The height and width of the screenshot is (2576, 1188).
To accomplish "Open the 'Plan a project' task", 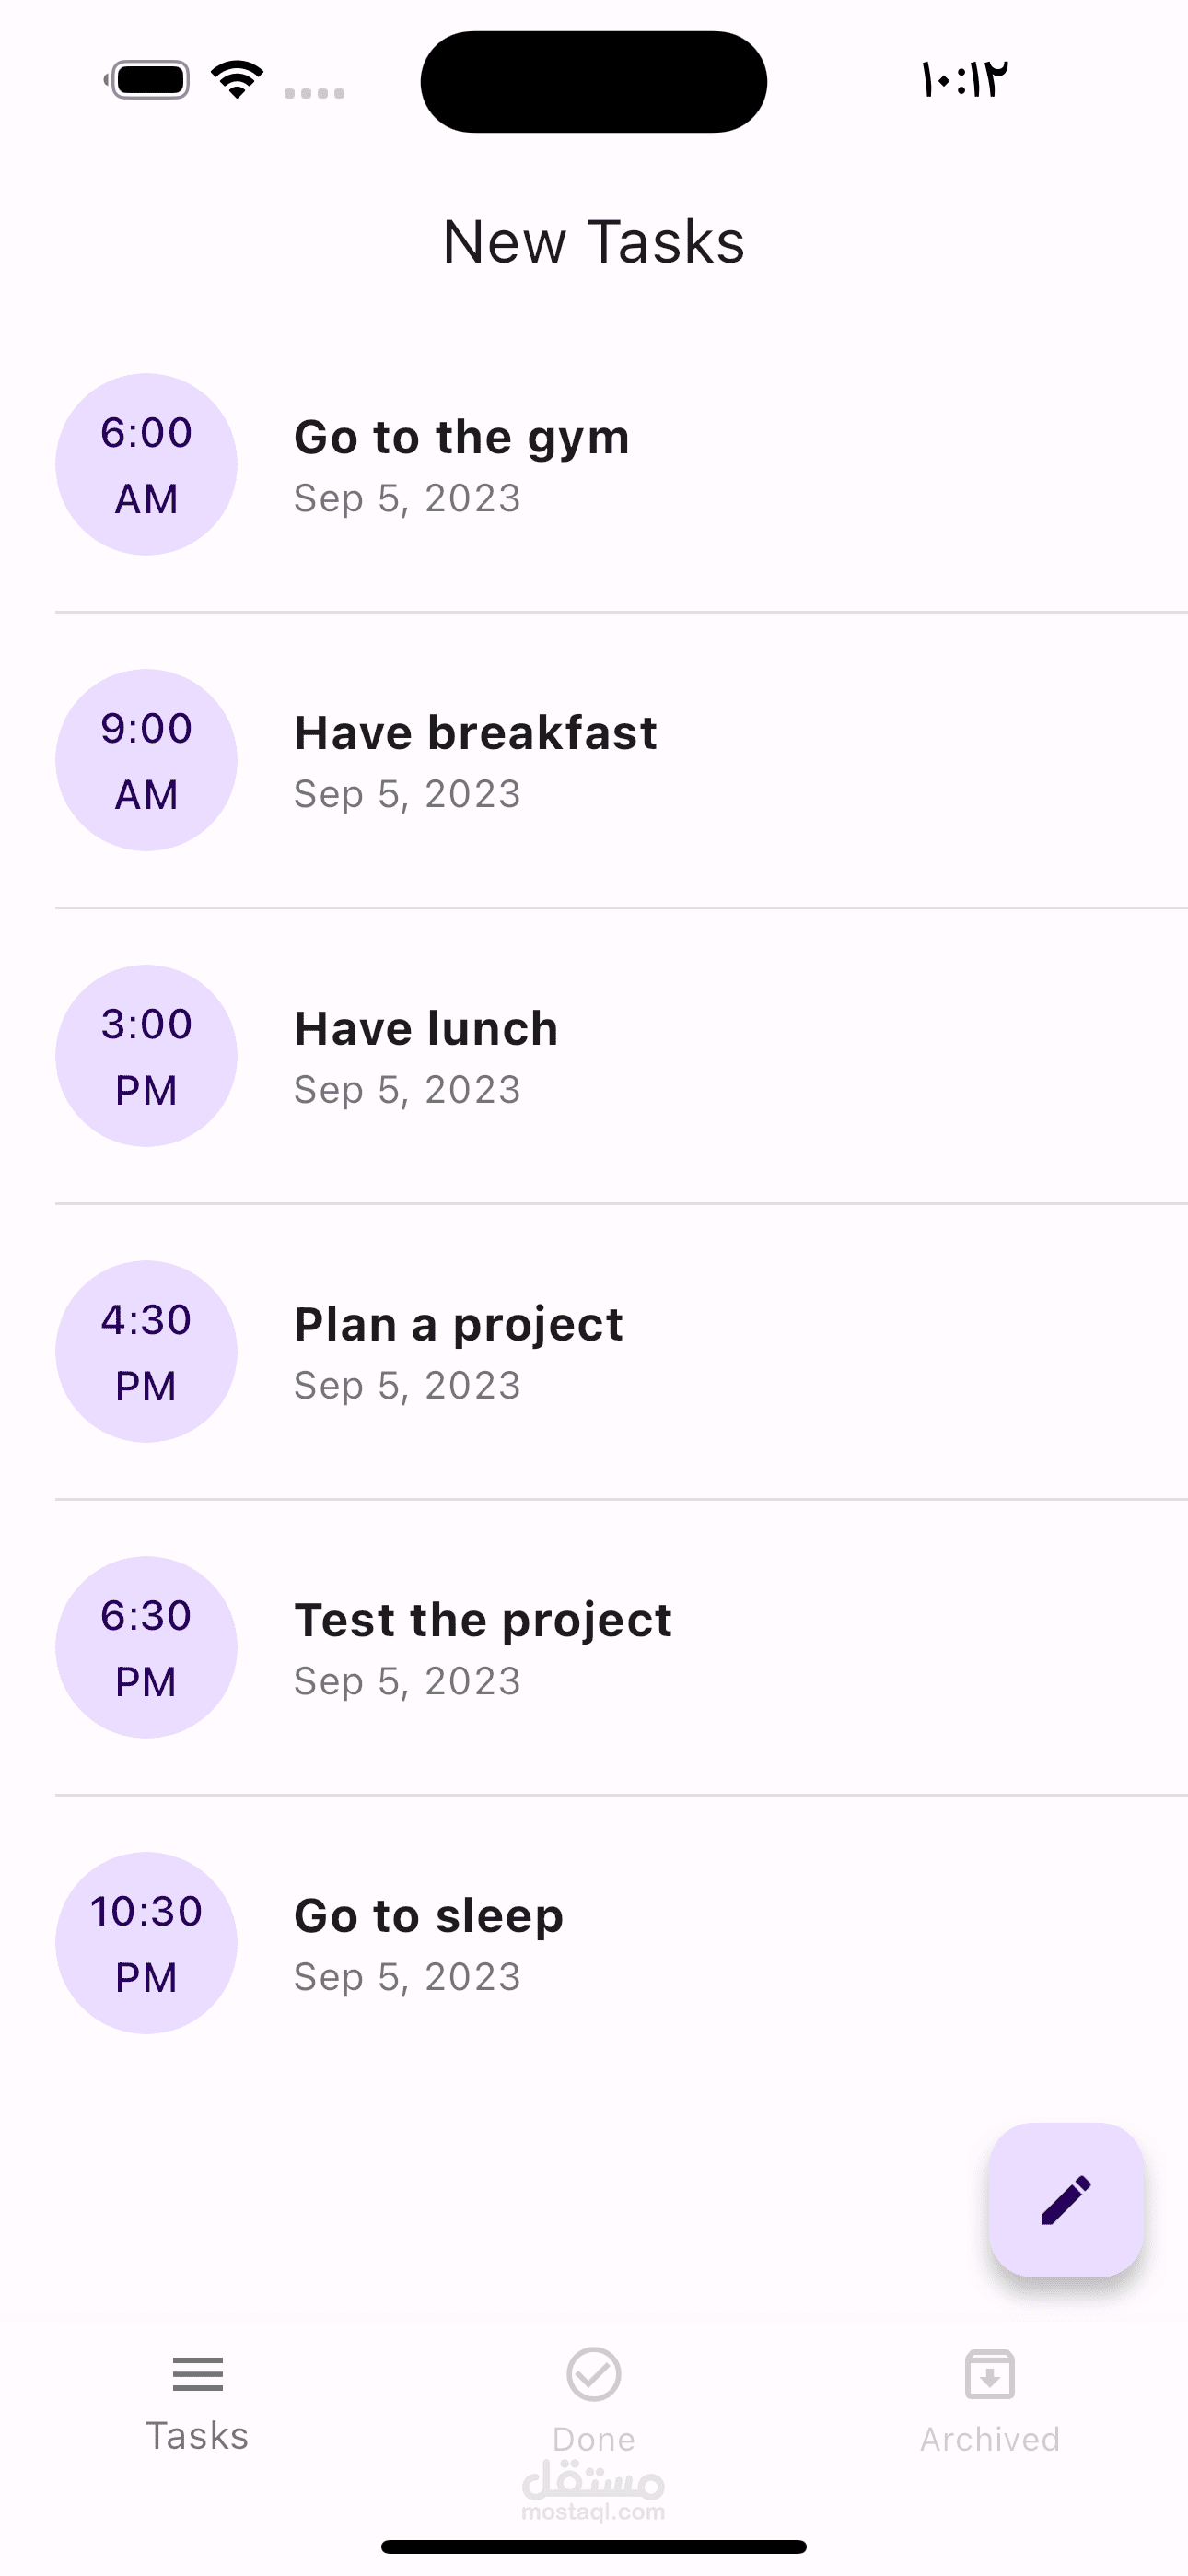I will (458, 1325).
